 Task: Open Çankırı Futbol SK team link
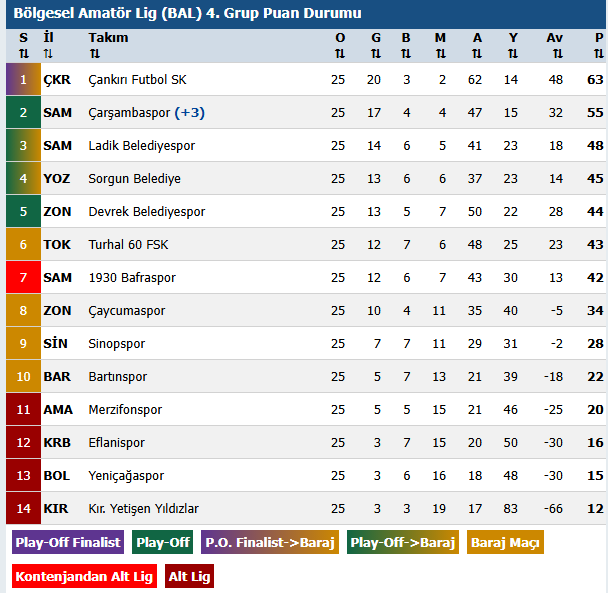point(138,80)
